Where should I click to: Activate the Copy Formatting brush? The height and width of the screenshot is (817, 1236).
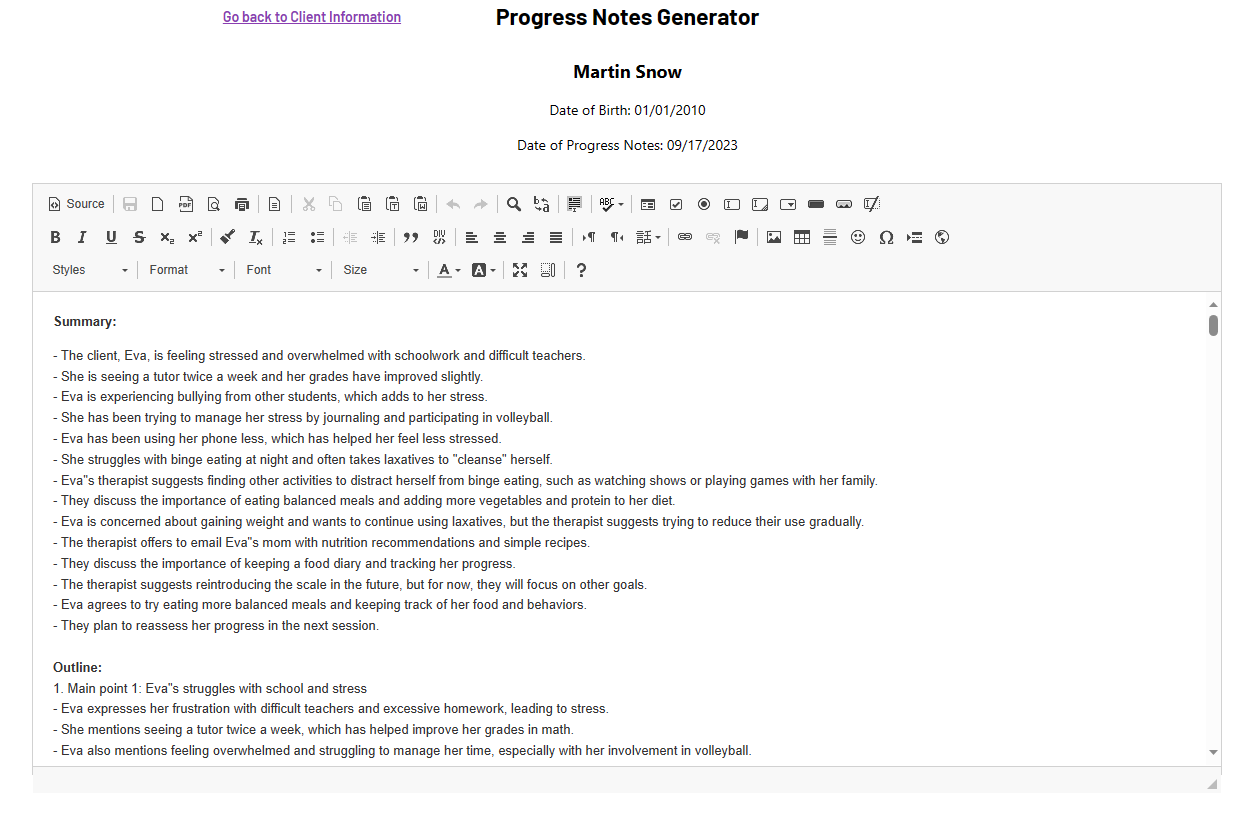point(228,237)
